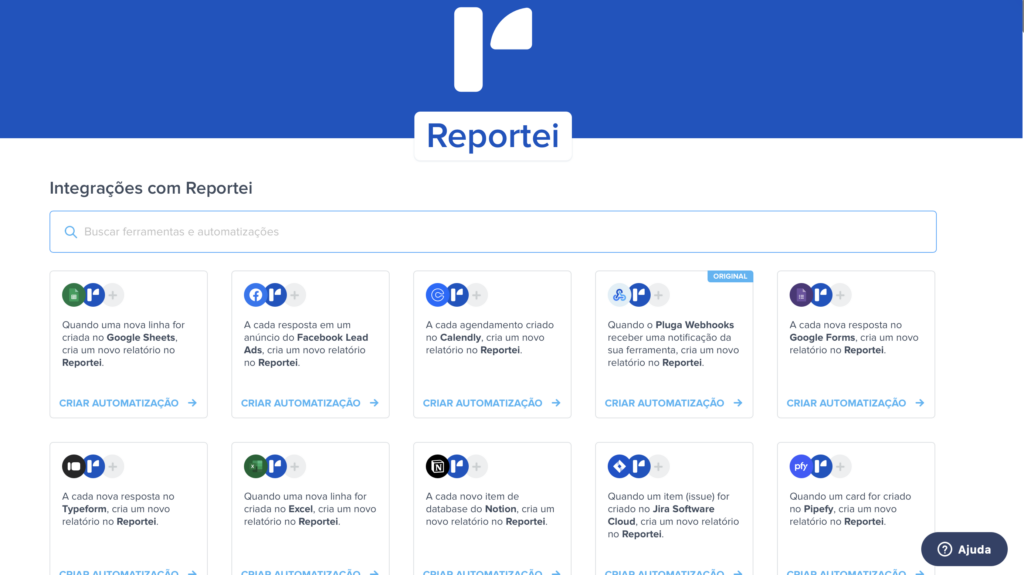Click the plus icon in Google Sheets card
The image size is (1024, 575).
coord(114,295)
